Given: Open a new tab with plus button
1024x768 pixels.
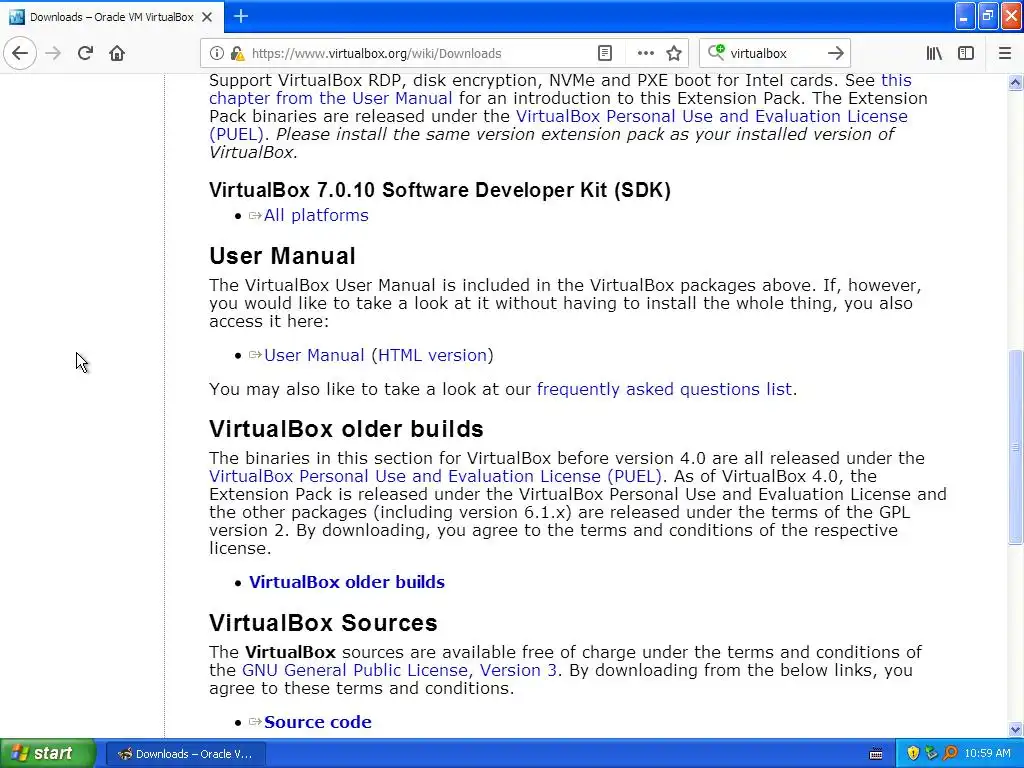Looking at the screenshot, I should point(240,16).
